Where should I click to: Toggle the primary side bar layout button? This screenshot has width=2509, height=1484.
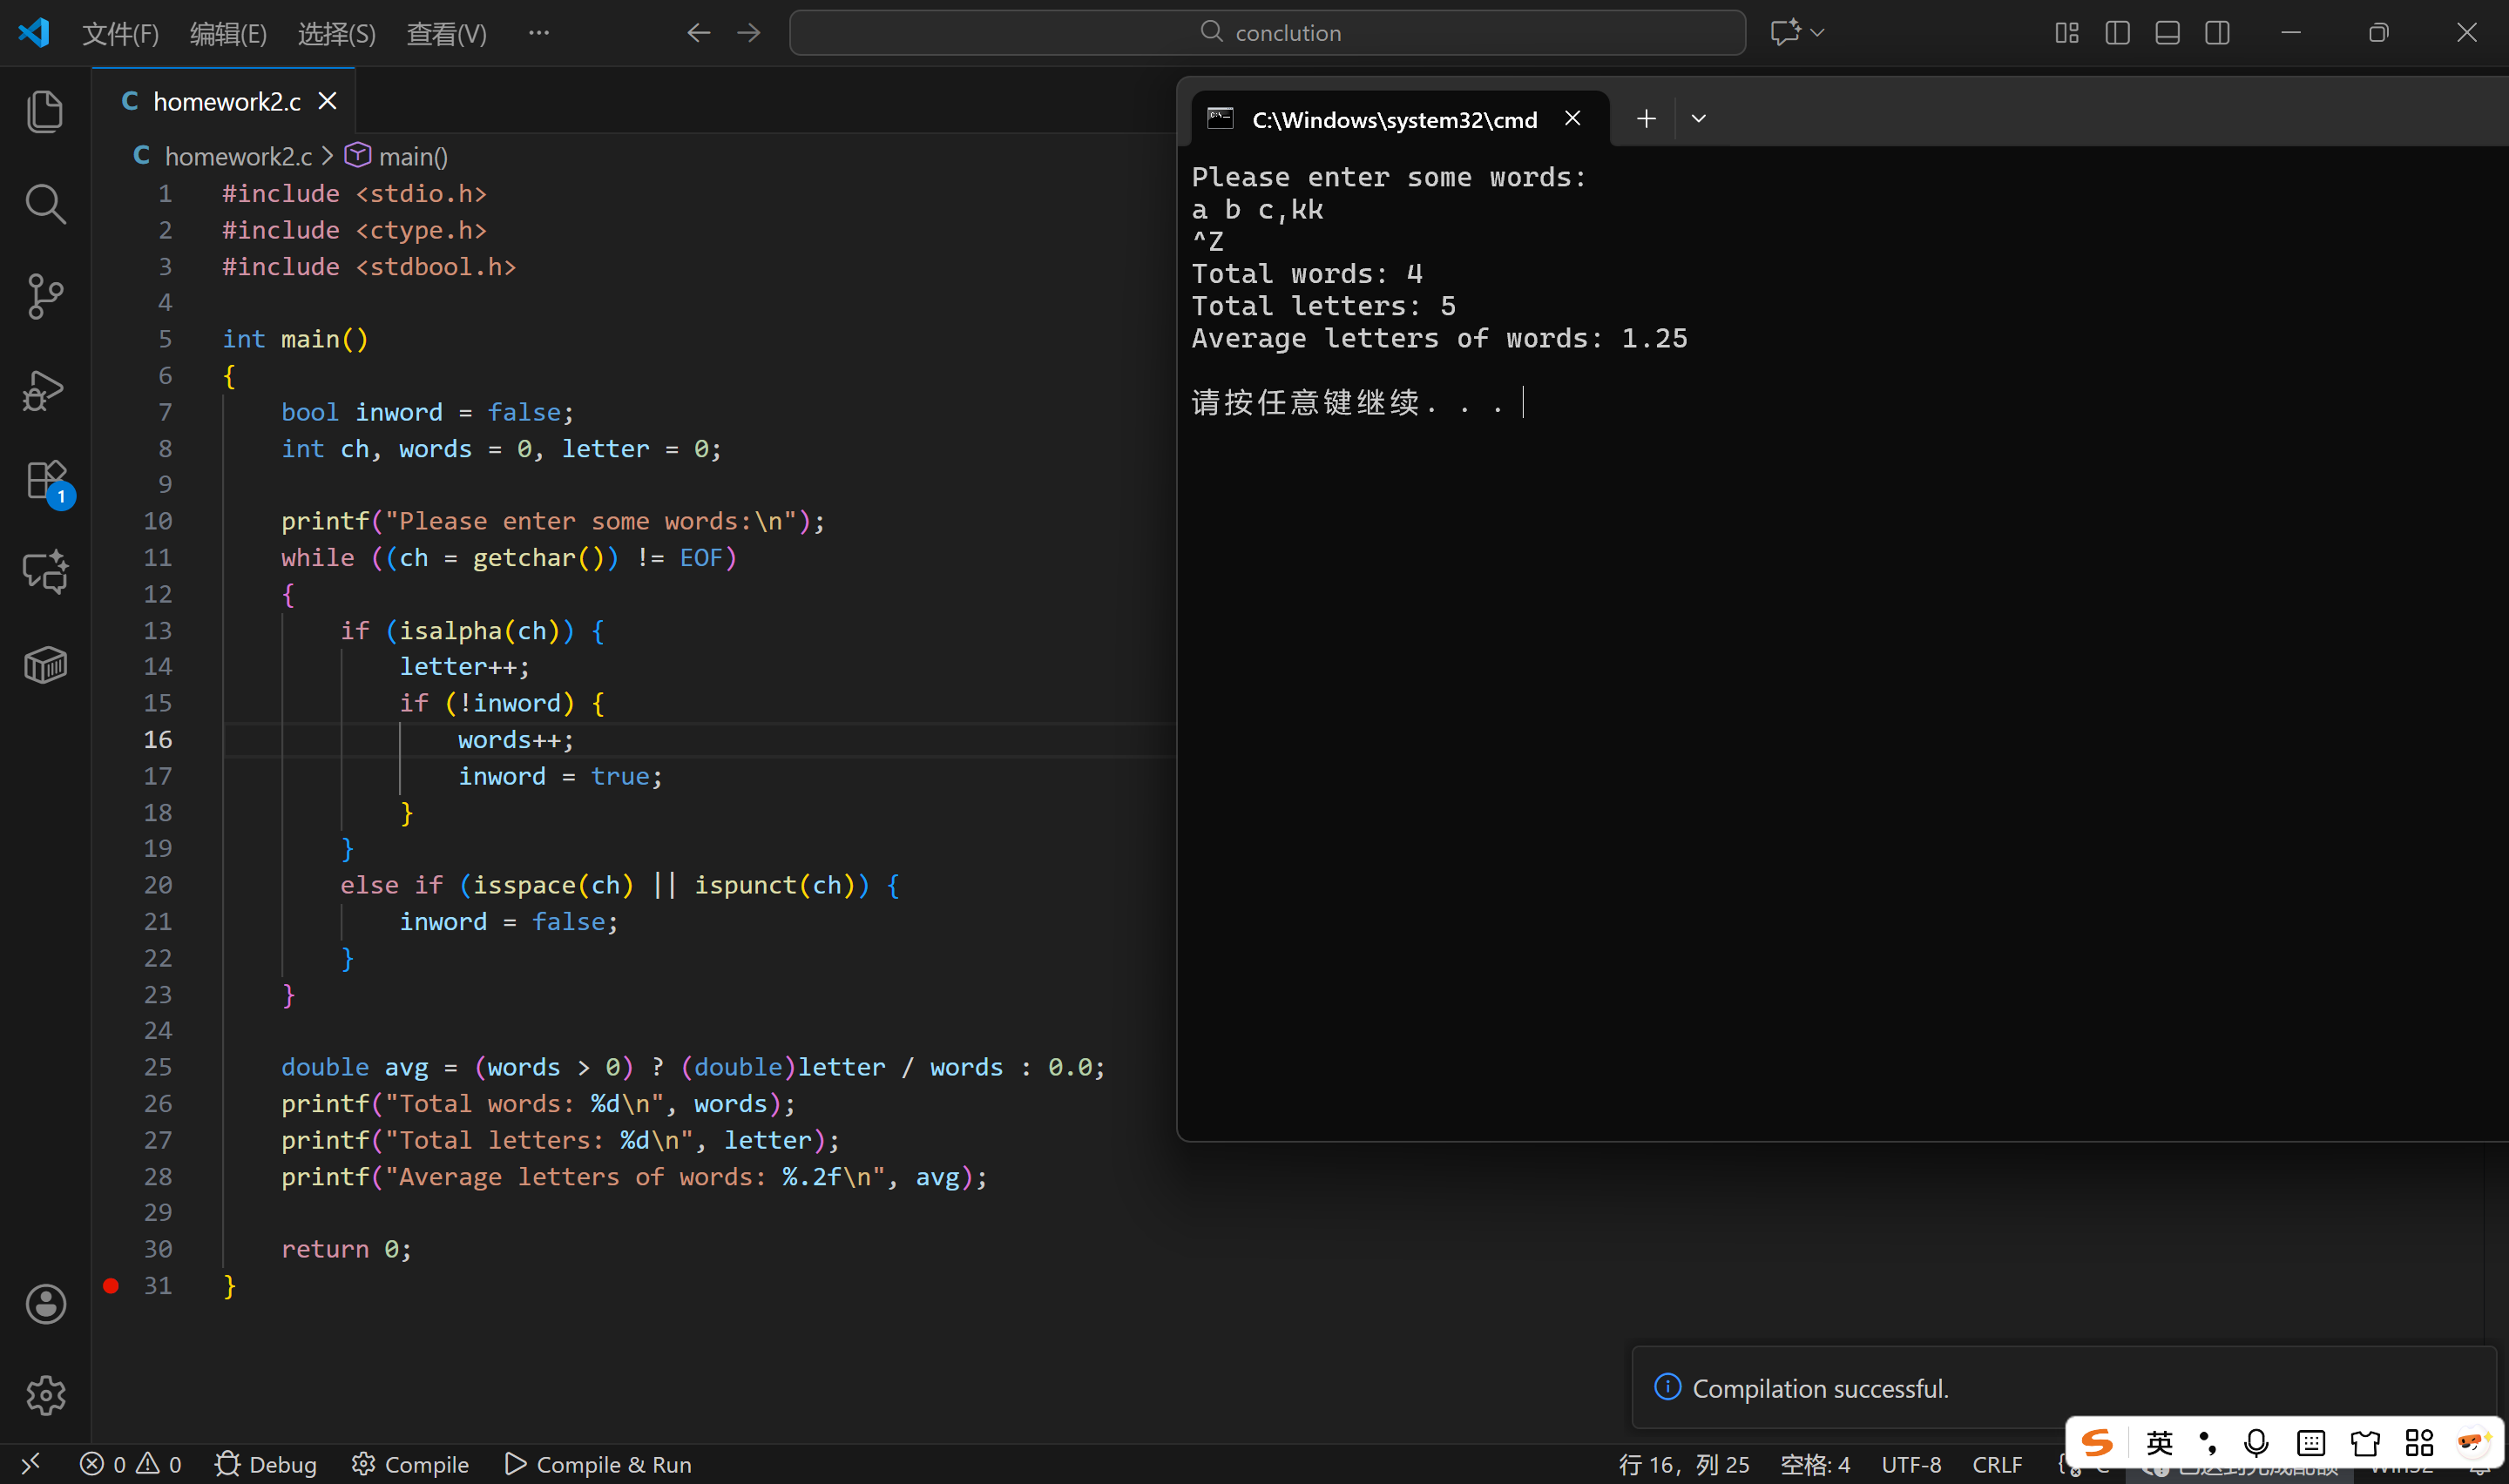(x=2117, y=33)
